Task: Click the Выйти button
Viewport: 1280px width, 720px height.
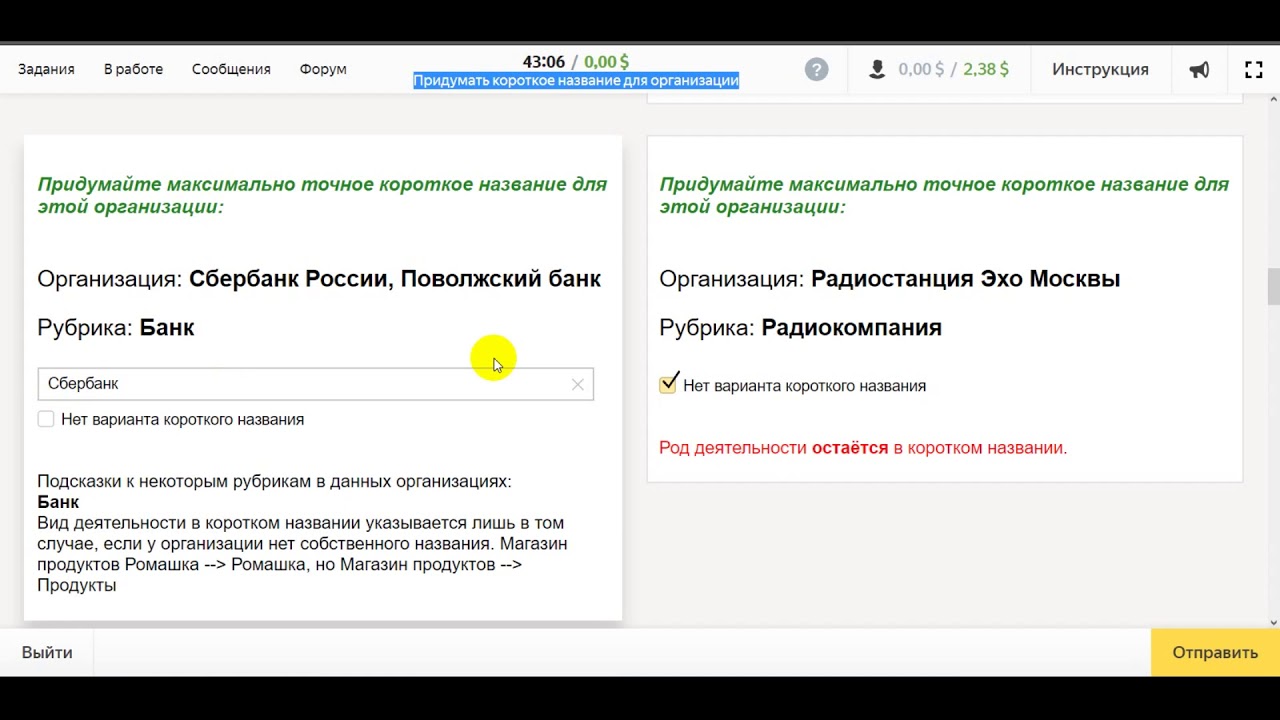Action: click(47, 652)
